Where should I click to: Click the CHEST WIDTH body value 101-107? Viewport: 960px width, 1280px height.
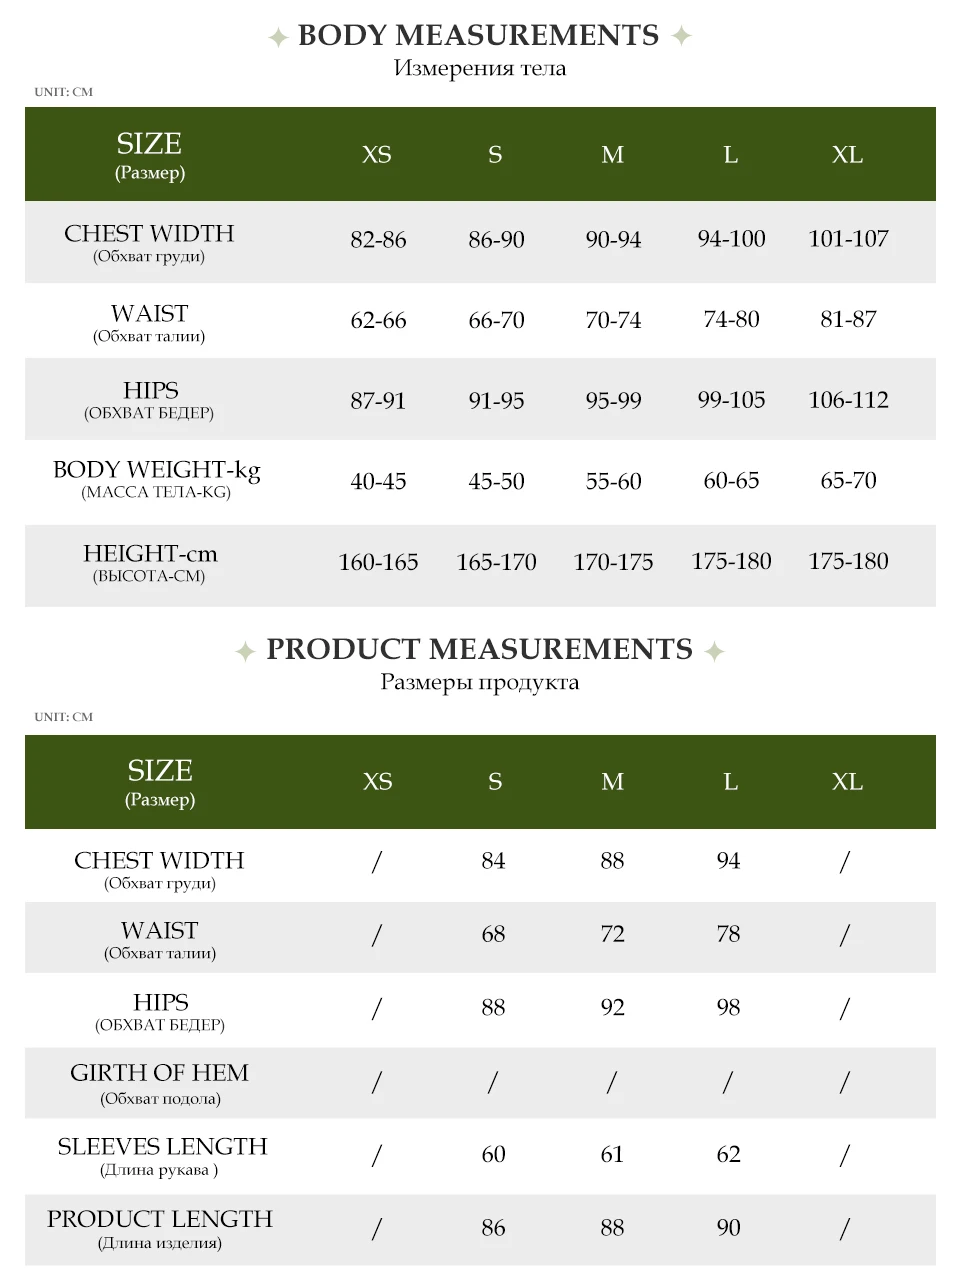[x=848, y=239]
